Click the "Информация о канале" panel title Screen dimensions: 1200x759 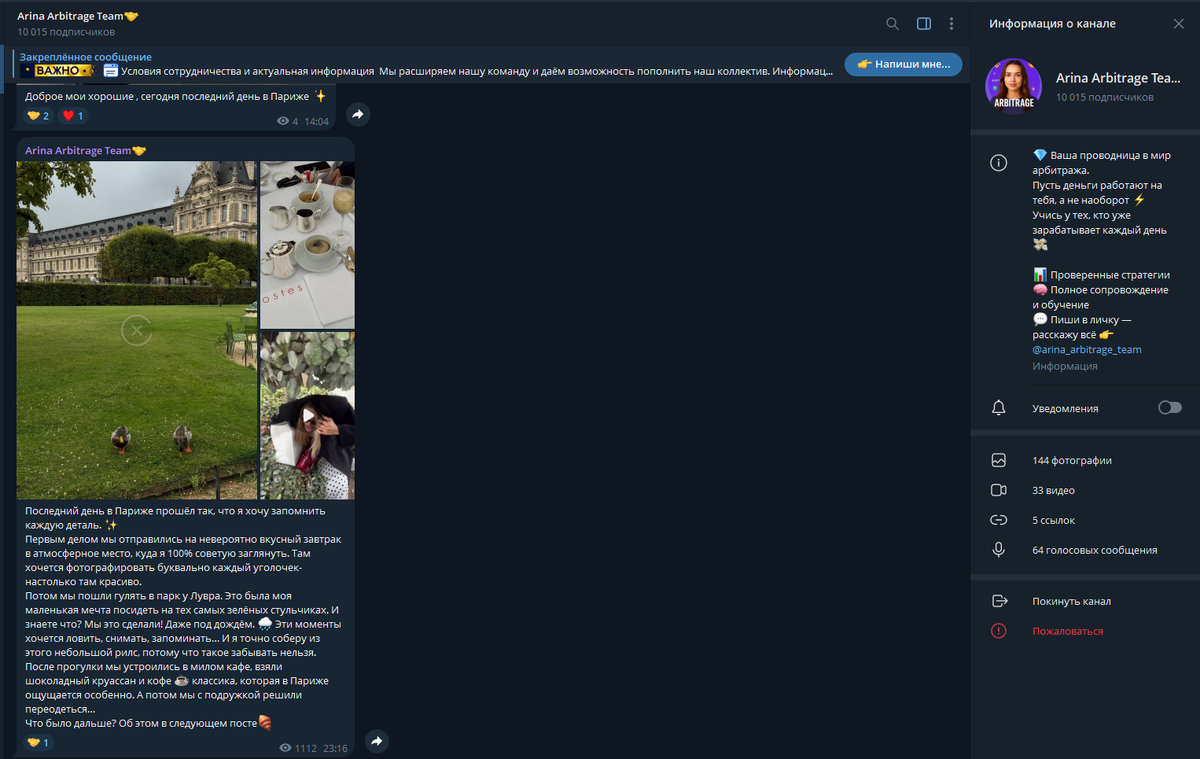tap(1052, 23)
